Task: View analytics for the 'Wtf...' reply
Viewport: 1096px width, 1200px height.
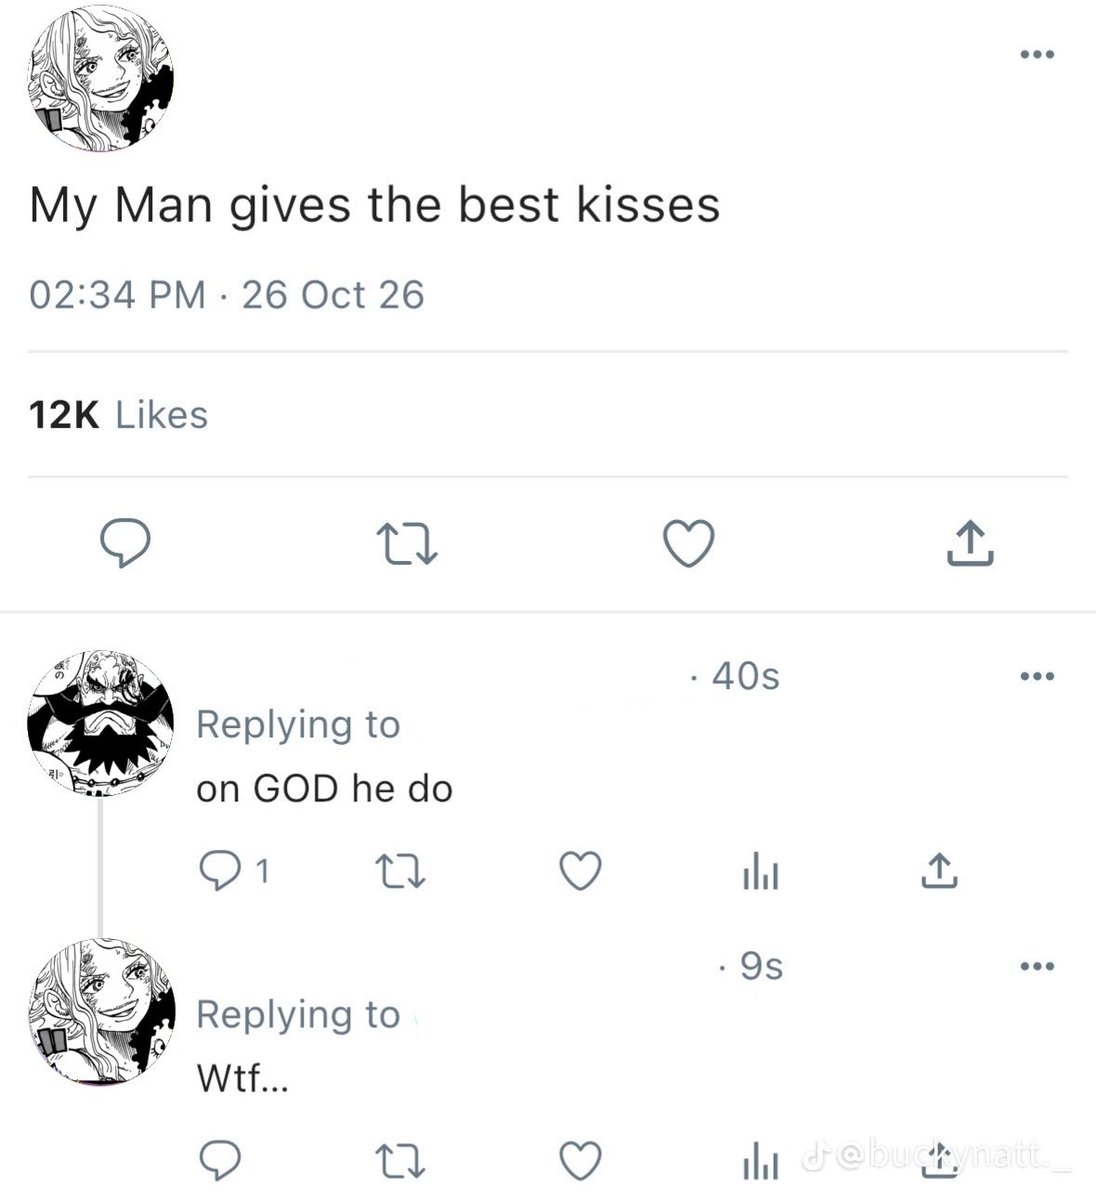Action: pos(760,1162)
